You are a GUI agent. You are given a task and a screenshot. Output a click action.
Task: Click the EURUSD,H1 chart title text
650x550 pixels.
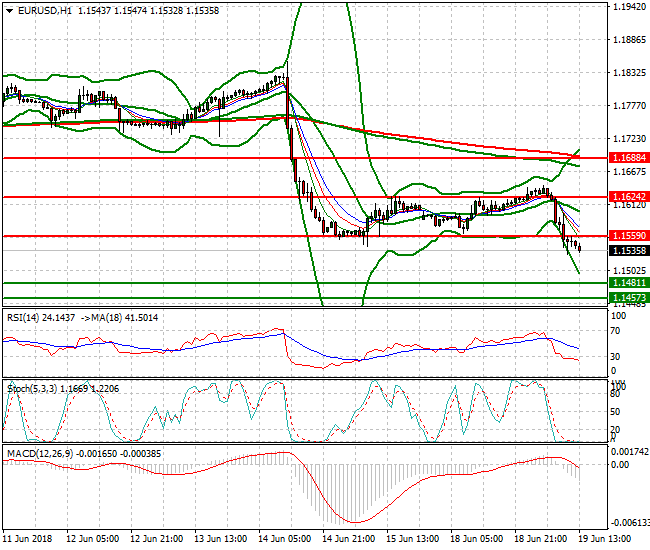(44, 10)
